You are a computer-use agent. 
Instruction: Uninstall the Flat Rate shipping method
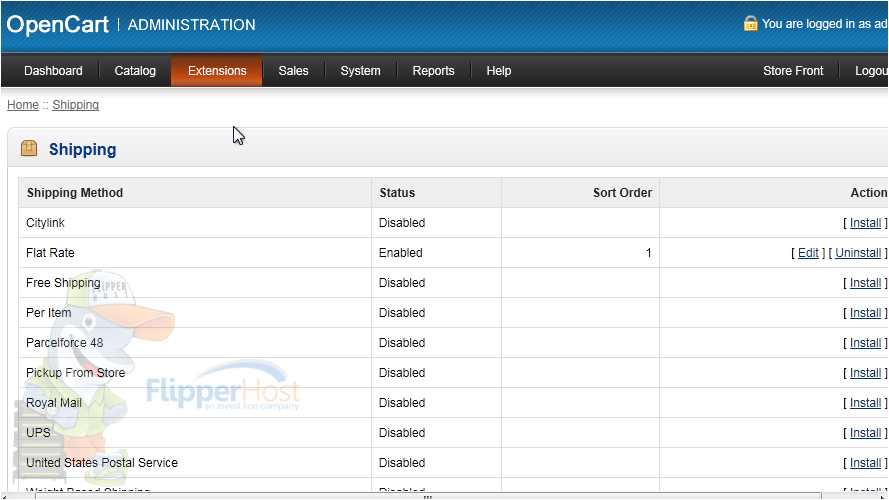[858, 253]
